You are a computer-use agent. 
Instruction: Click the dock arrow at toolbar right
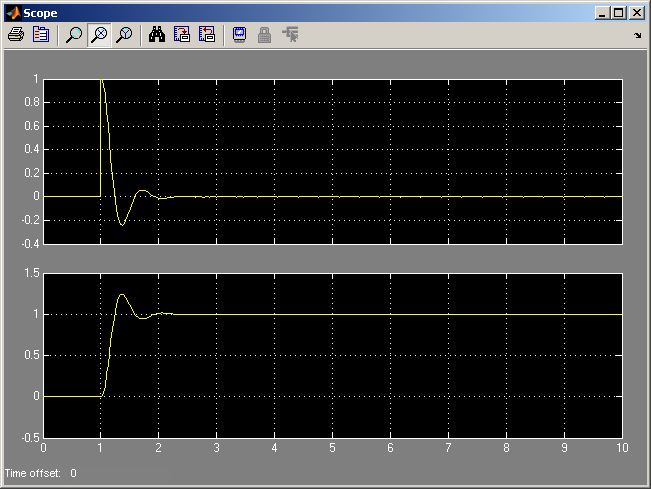click(x=638, y=35)
